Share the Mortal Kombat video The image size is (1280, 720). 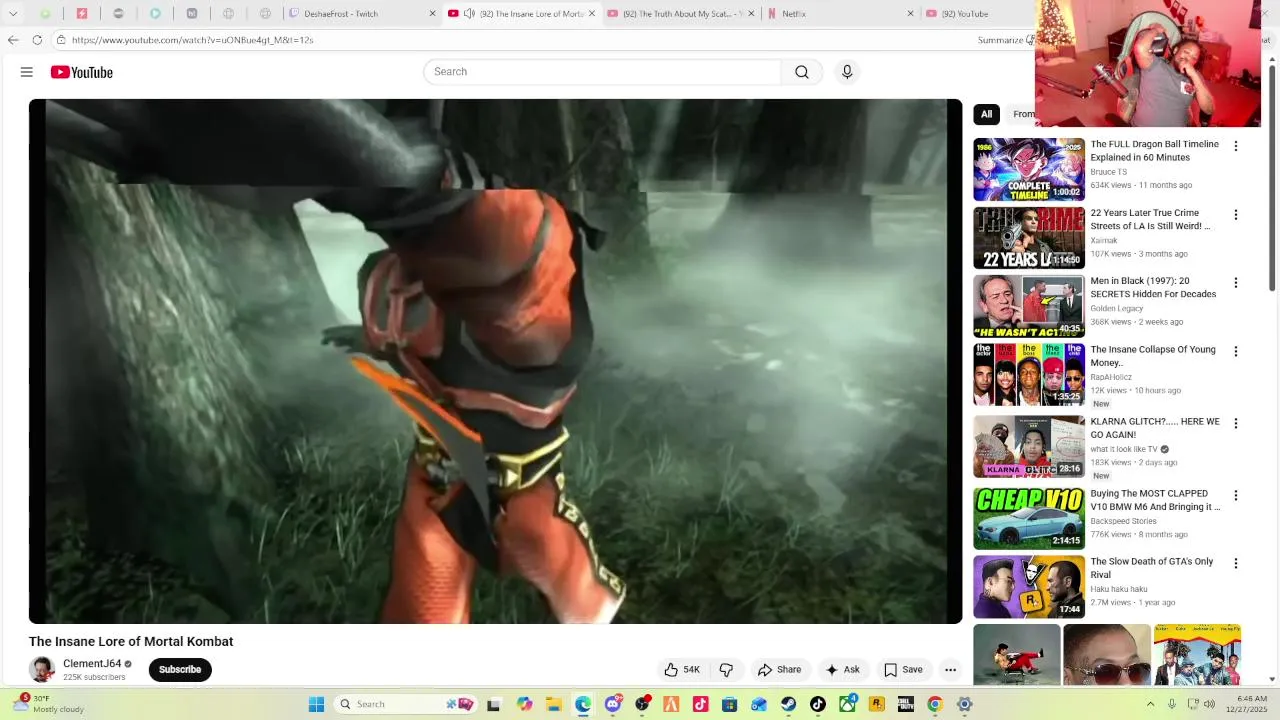click(x=779, y=670)
